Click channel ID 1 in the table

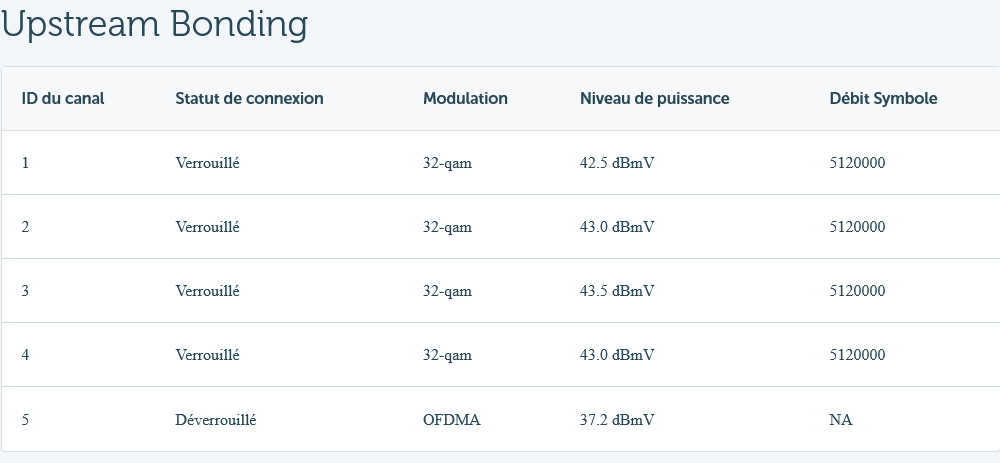click(25, 163)
